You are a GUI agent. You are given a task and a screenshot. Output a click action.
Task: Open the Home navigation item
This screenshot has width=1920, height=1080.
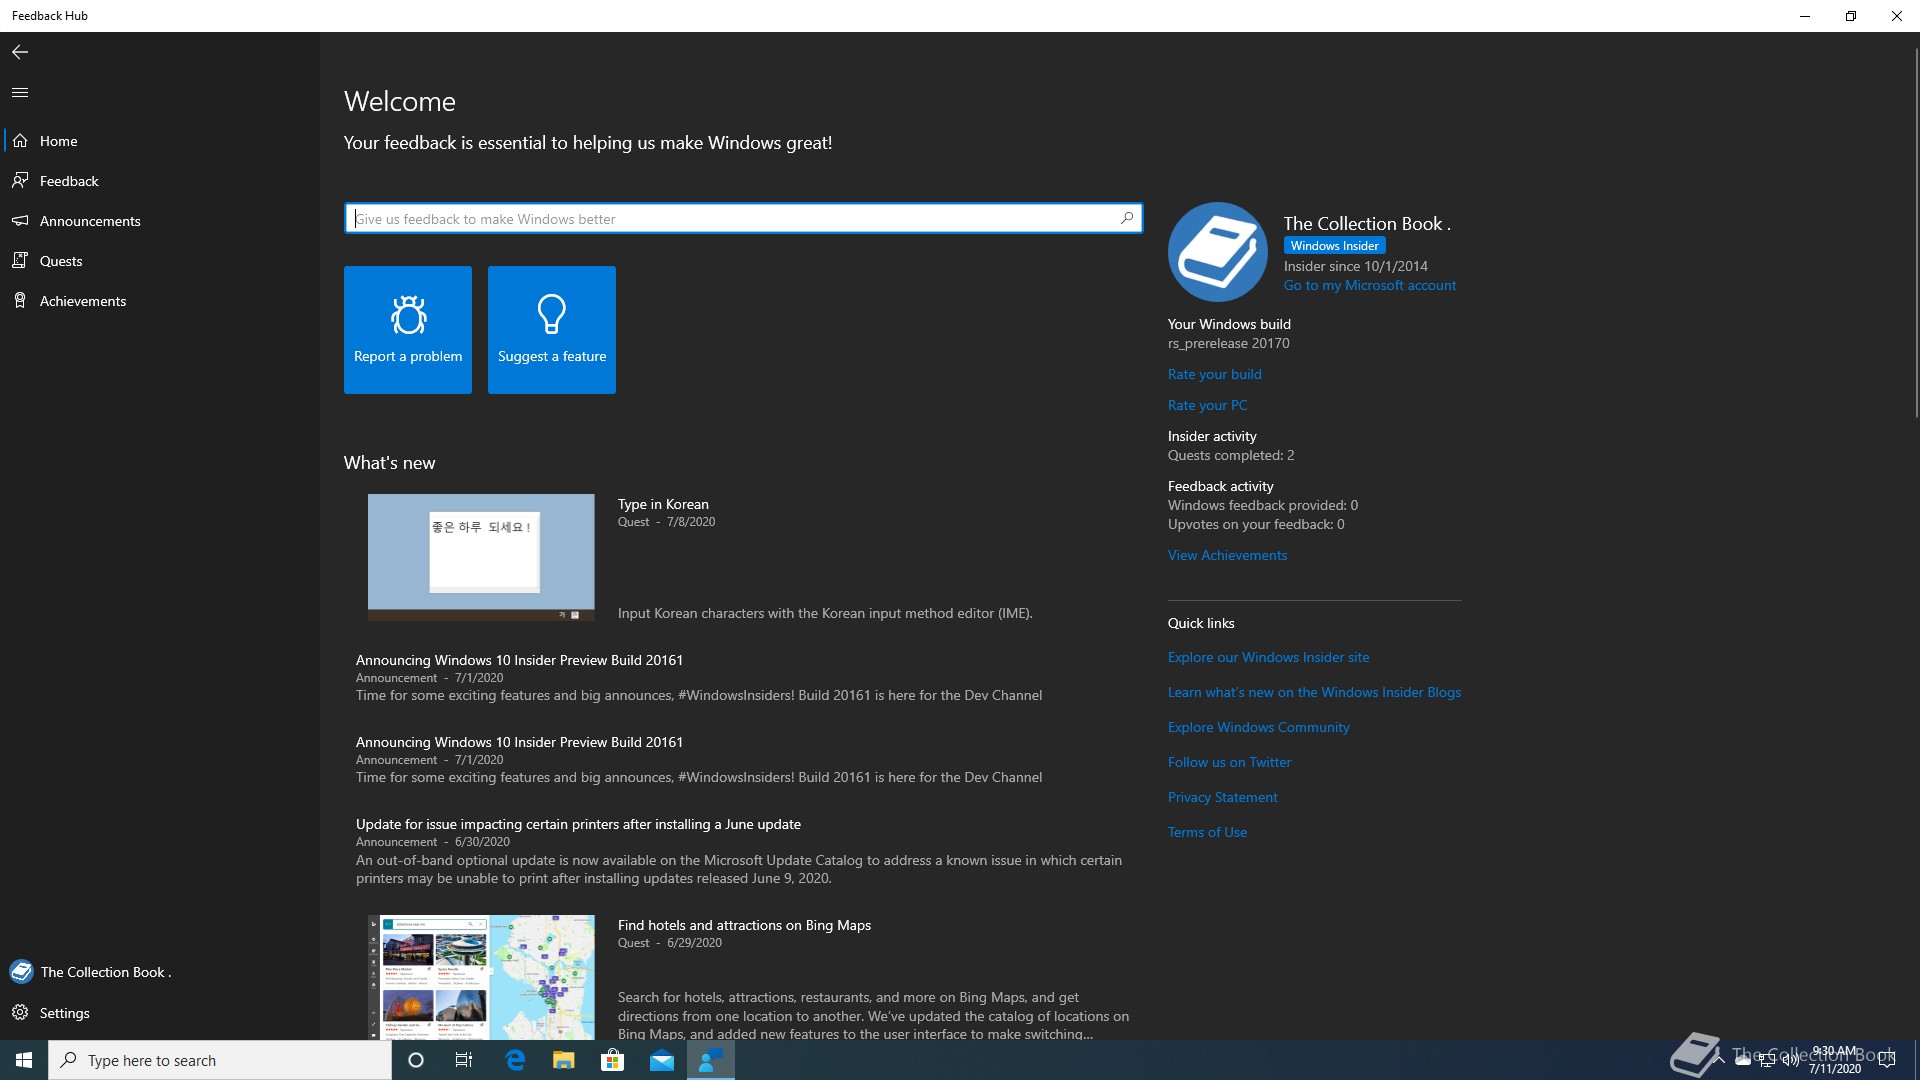160,141
